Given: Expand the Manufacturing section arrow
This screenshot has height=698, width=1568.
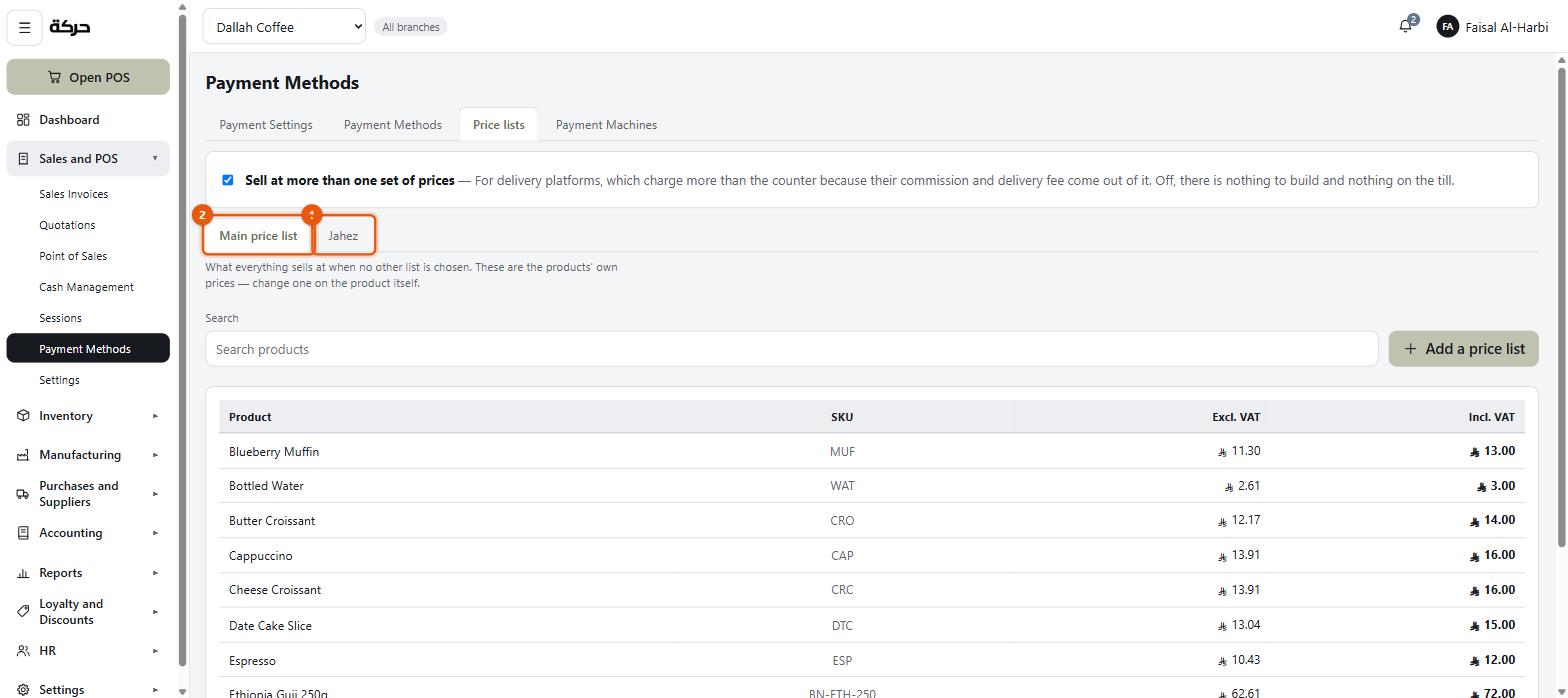Looking at the screenshot, I should click(x=155, y=455).
